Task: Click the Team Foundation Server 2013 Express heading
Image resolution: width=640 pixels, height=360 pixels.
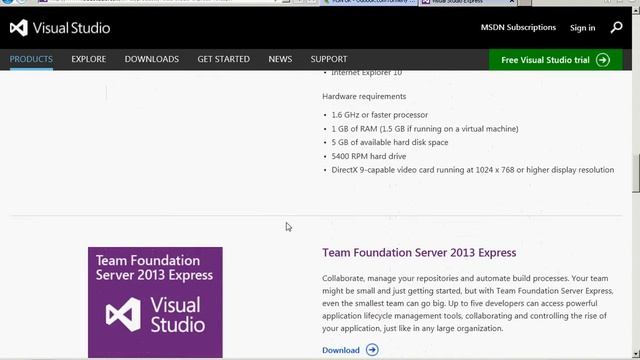Action: [419, 253]
